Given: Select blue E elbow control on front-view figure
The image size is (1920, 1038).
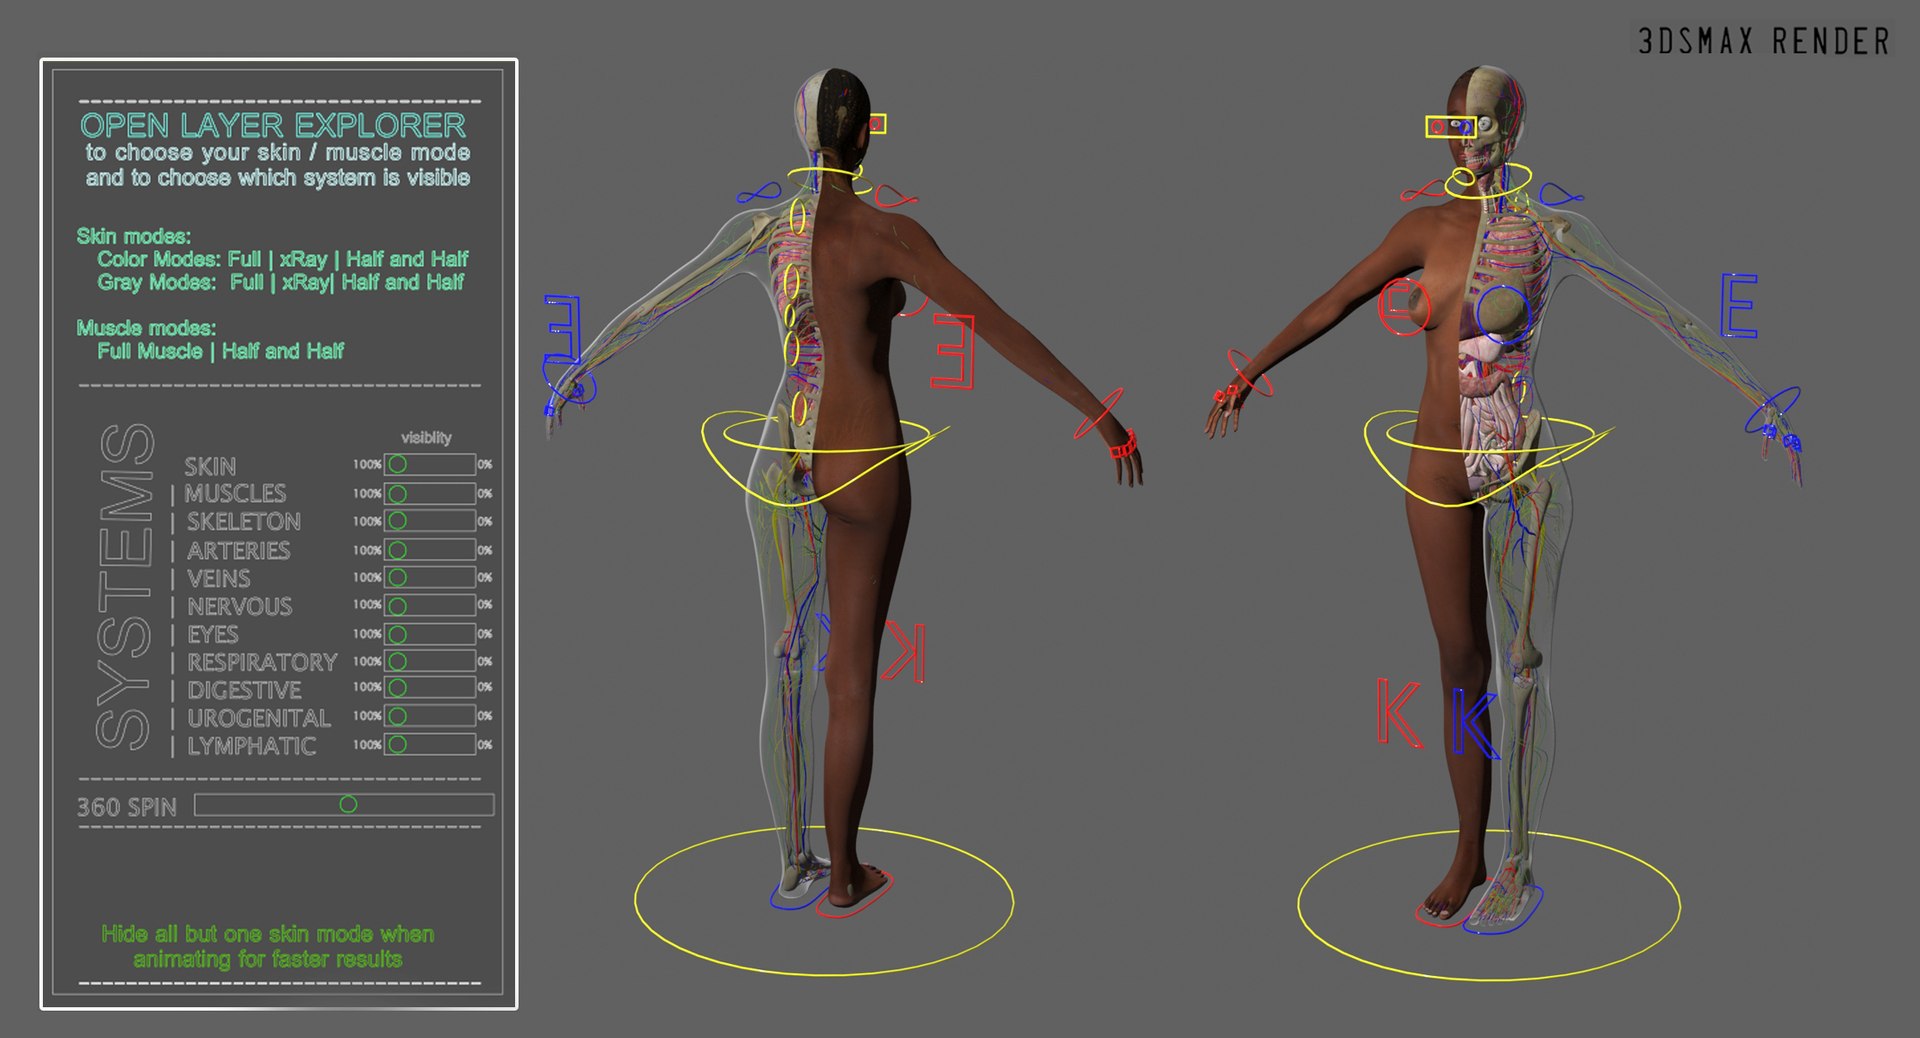Looking at the screenshot, I should click(1739, 305).
